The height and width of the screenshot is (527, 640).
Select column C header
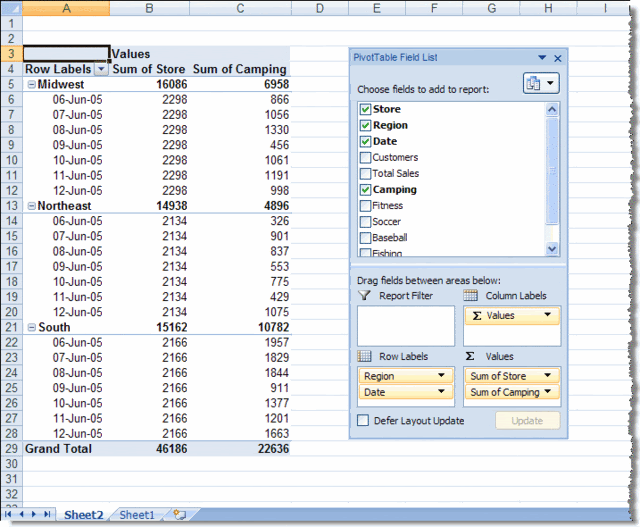click(240, 8)
